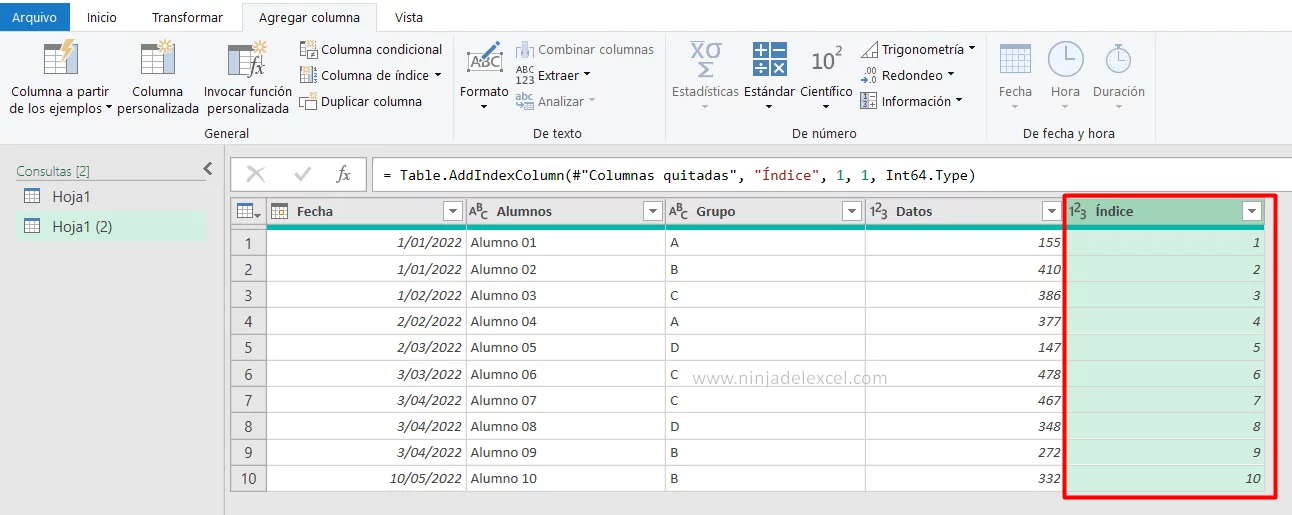Screen dimensions: 1292x515
Task: Select row number 5 header
Action: pyautogui.click(x=248, y=347)
